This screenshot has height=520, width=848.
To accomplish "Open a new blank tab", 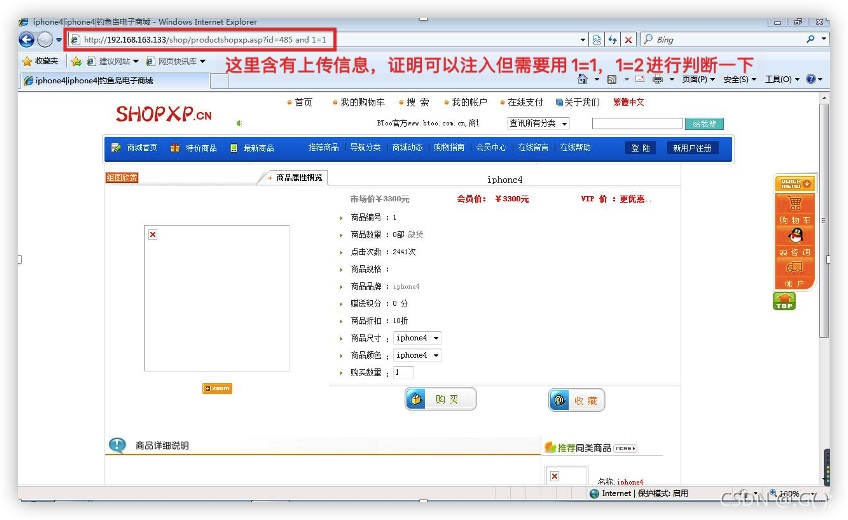I will 218,81.
